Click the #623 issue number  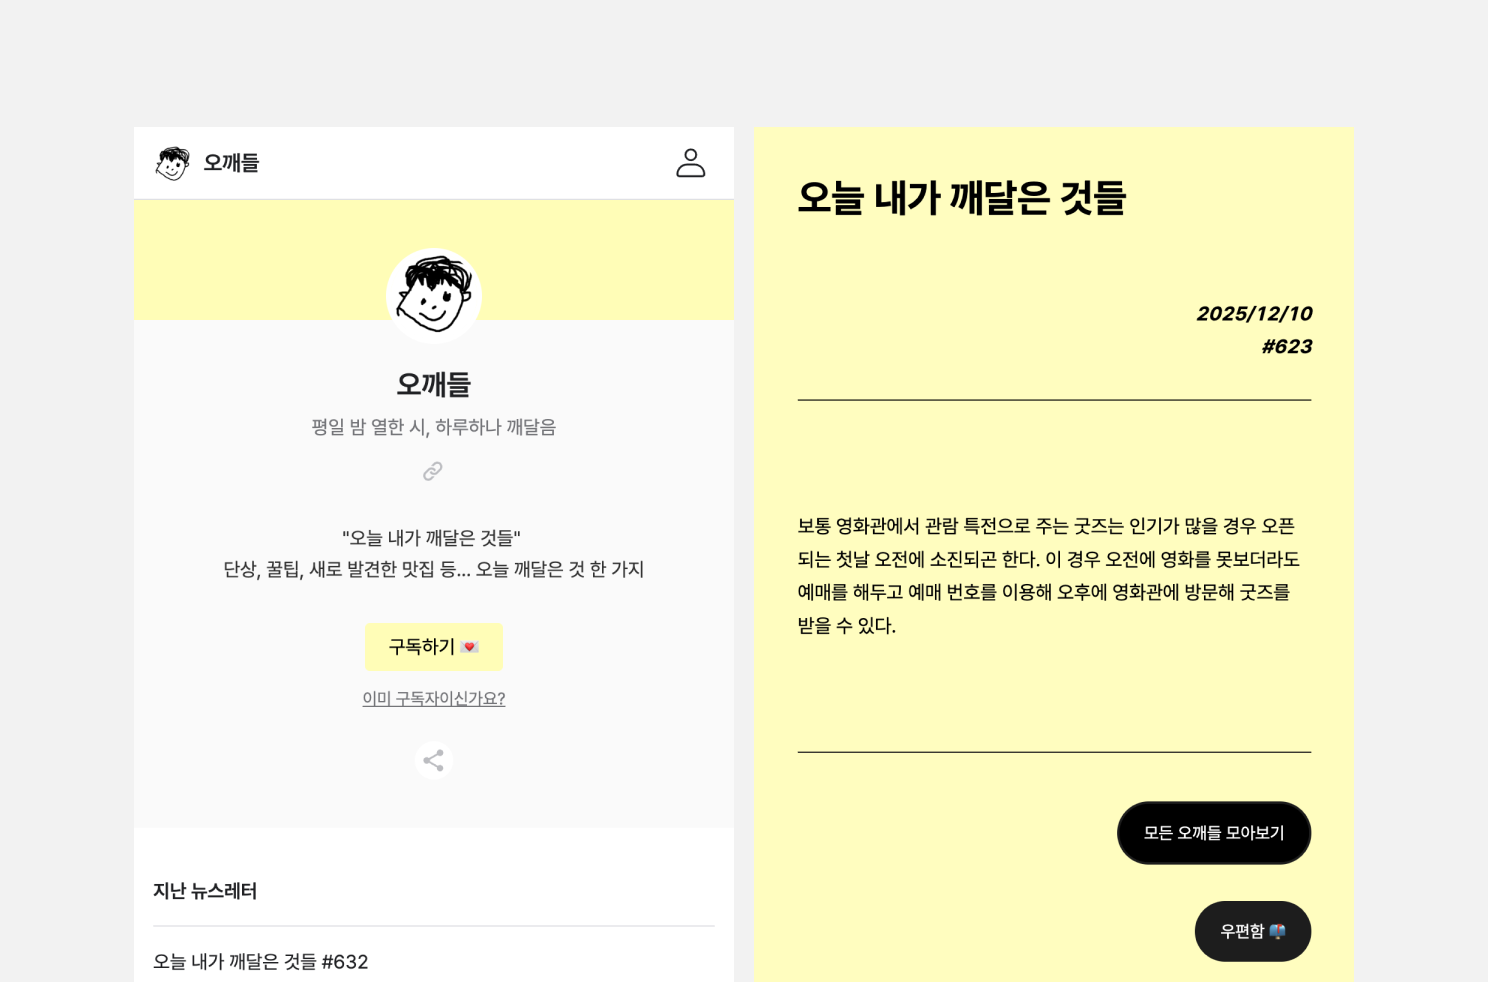point(1286,347)
